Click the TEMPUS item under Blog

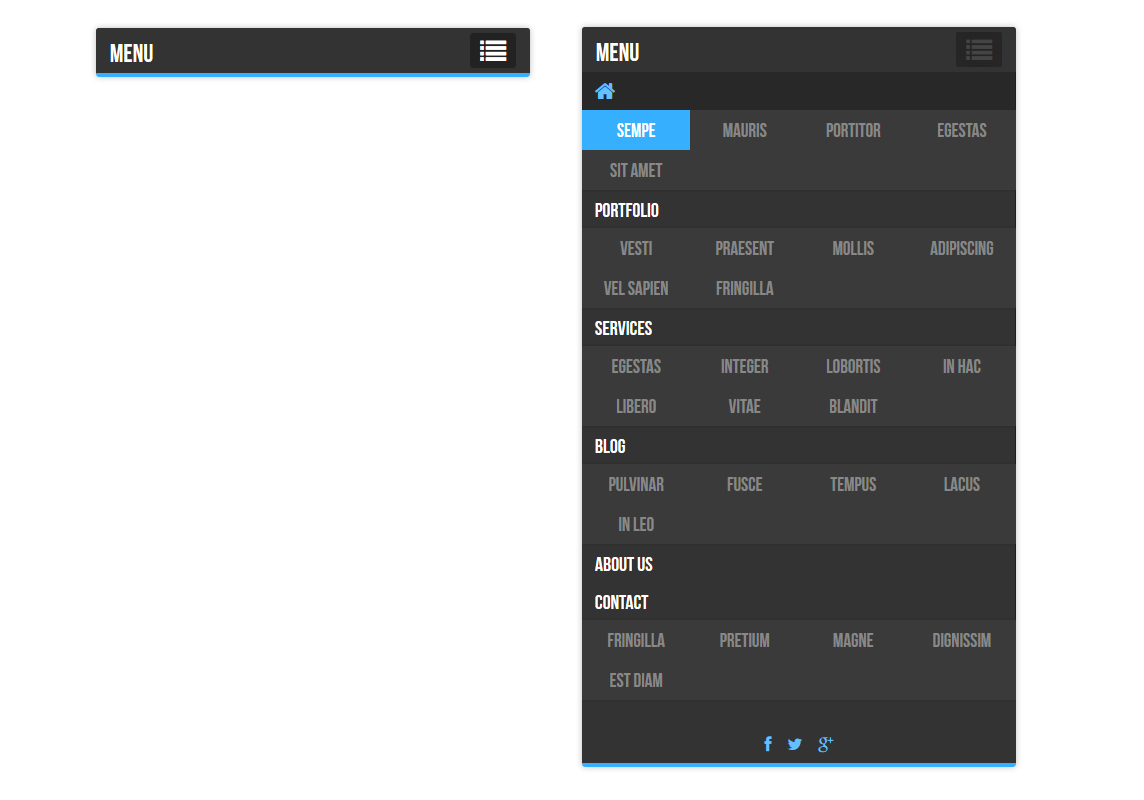(853, 484)
